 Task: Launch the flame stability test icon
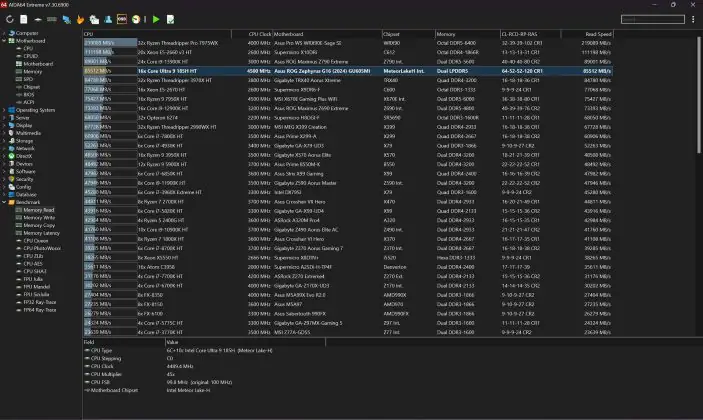80,19
